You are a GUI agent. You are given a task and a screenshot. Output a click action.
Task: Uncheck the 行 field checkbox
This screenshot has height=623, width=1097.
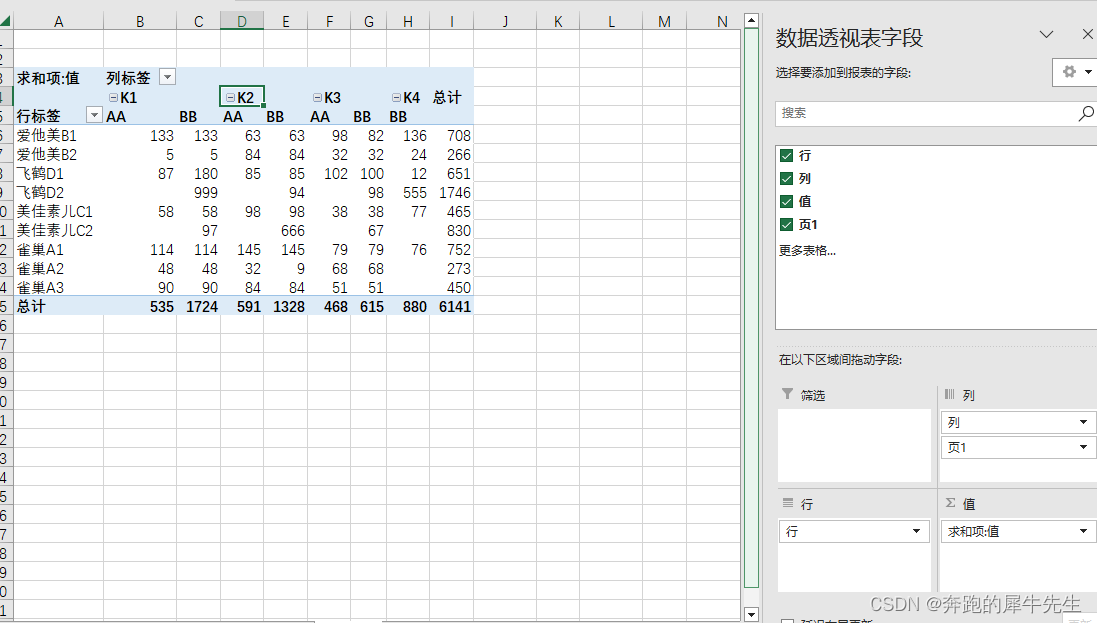point(786,155)
